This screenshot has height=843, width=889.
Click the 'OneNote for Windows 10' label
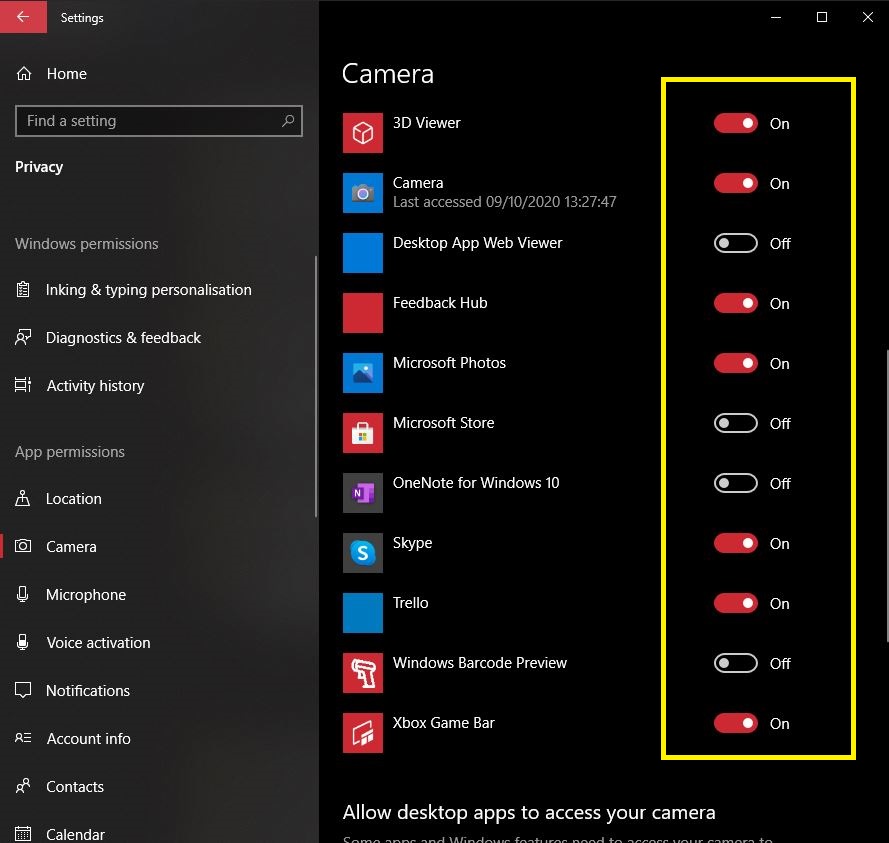(x=476, y=482)
